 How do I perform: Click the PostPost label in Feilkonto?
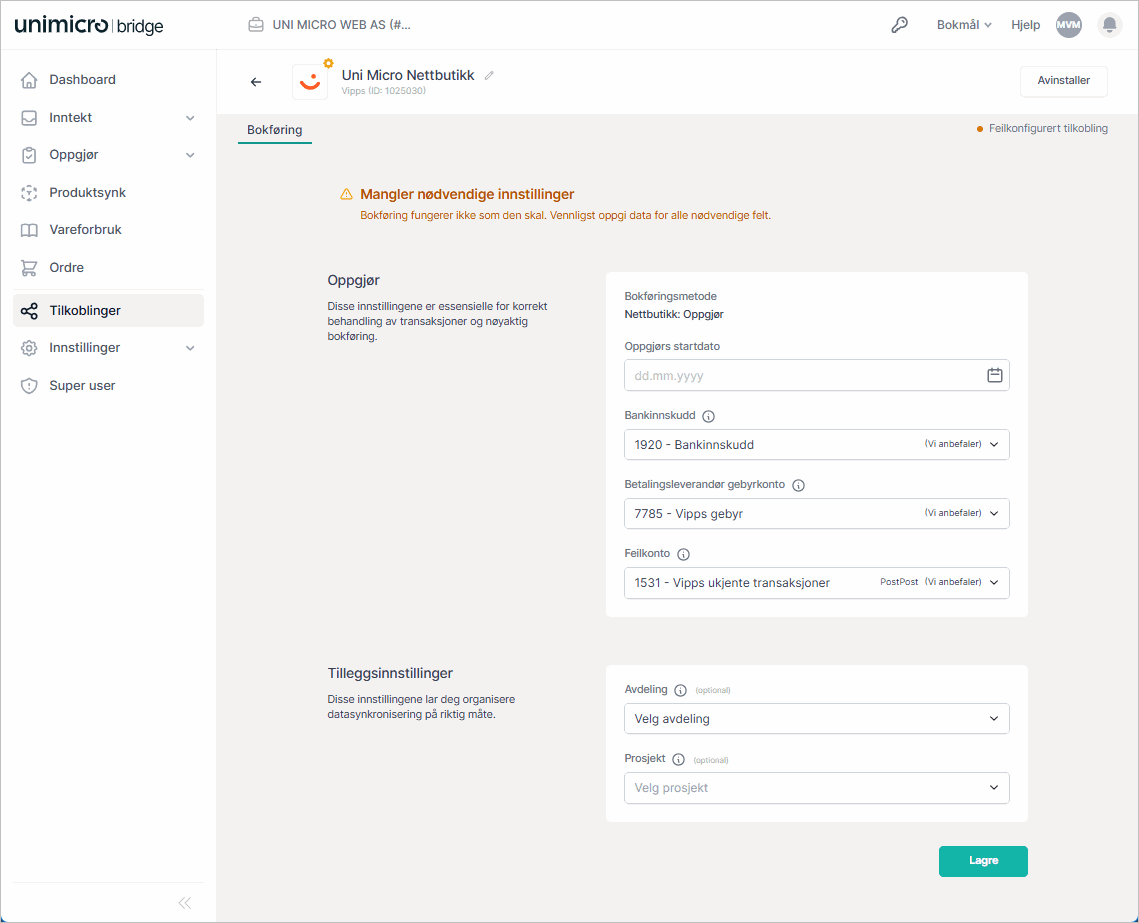pos(899,582)
